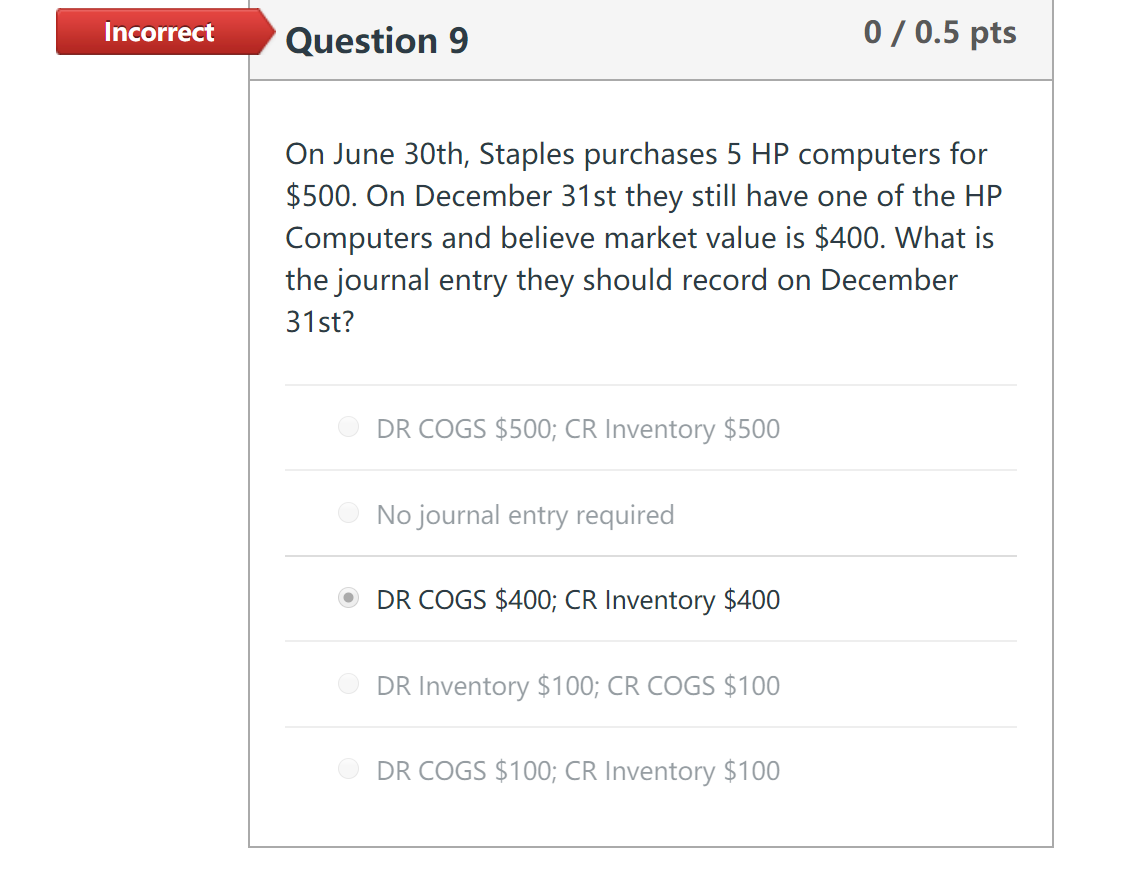1145x887 pixels.
Task: Click the selected answer text 'DR COGS $400; CR Inventory $400'
Action: pyautogui.click(x=577, y=599)
